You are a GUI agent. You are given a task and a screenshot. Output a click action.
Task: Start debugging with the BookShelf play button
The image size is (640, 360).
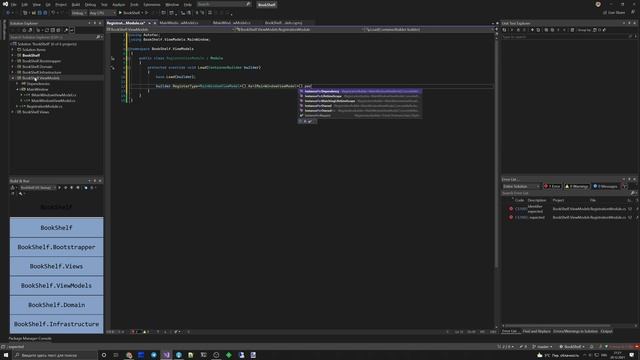tap(130, 13)
